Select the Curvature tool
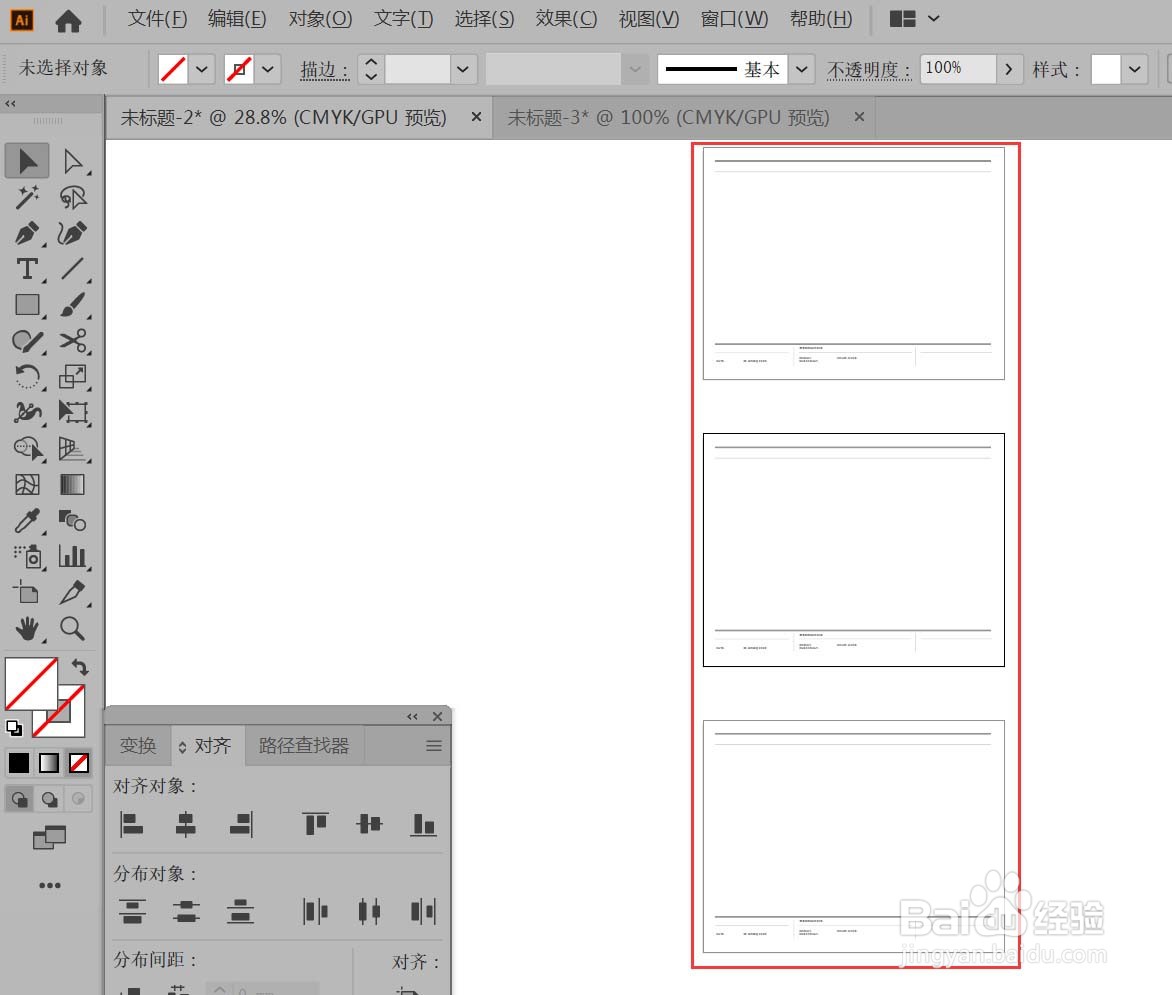Screen dimensions: 1172x995 click(73, 233)
